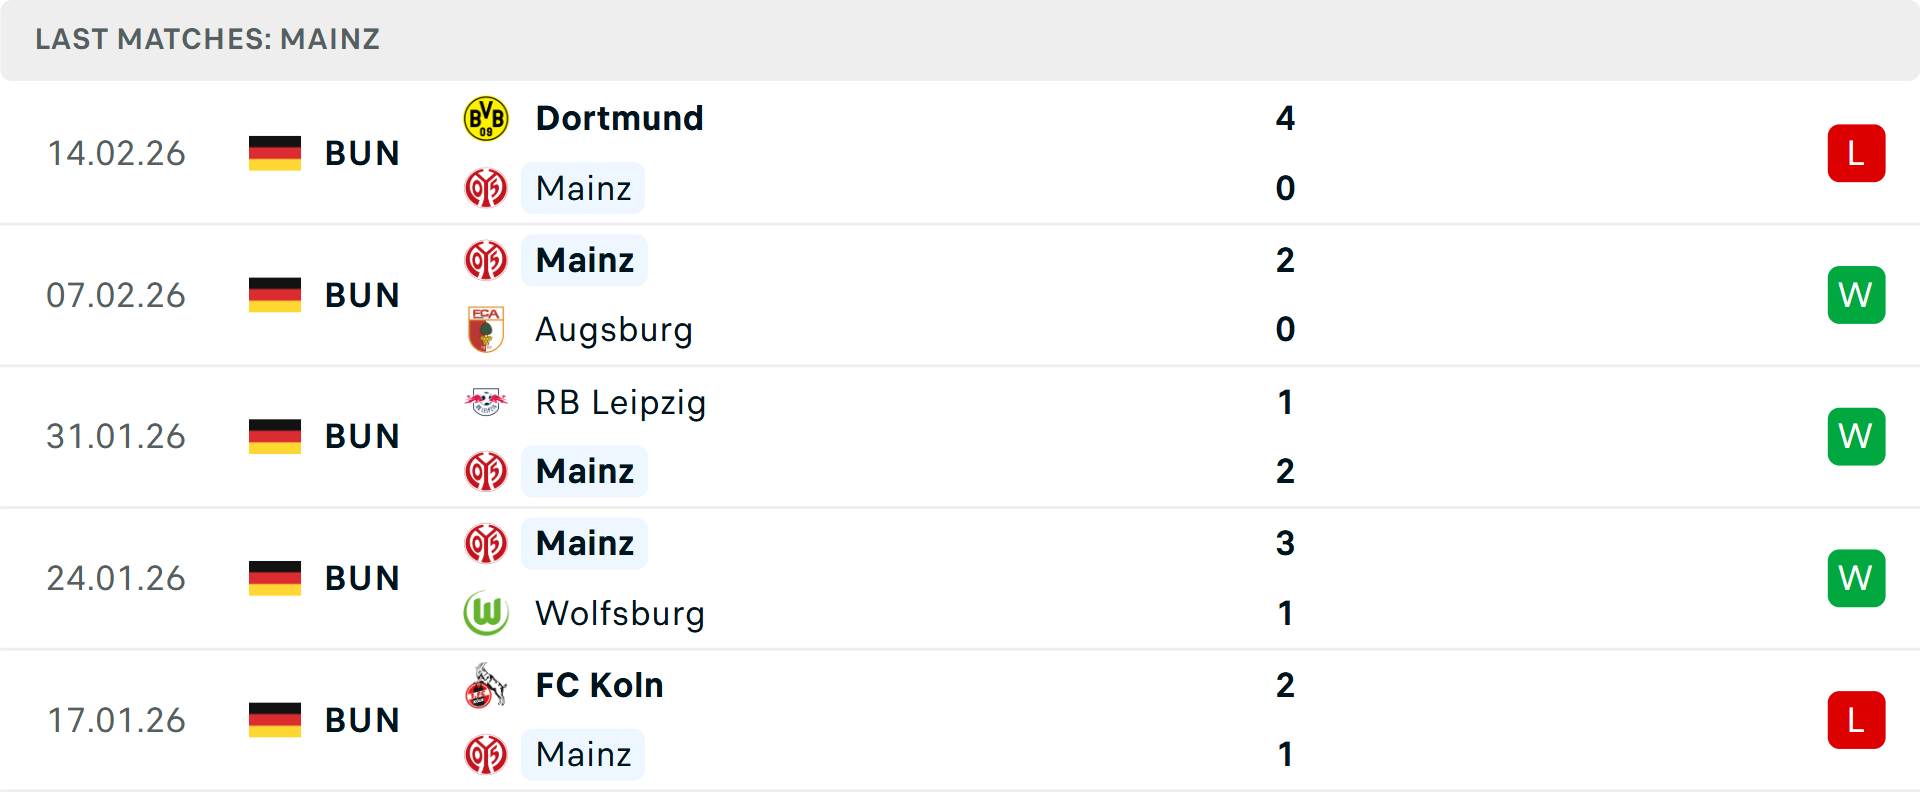The height and width of the screenshot is (792, 1920).
Task: Click the German flag on 14.02.26 row
Action: (x=275, y=153)
